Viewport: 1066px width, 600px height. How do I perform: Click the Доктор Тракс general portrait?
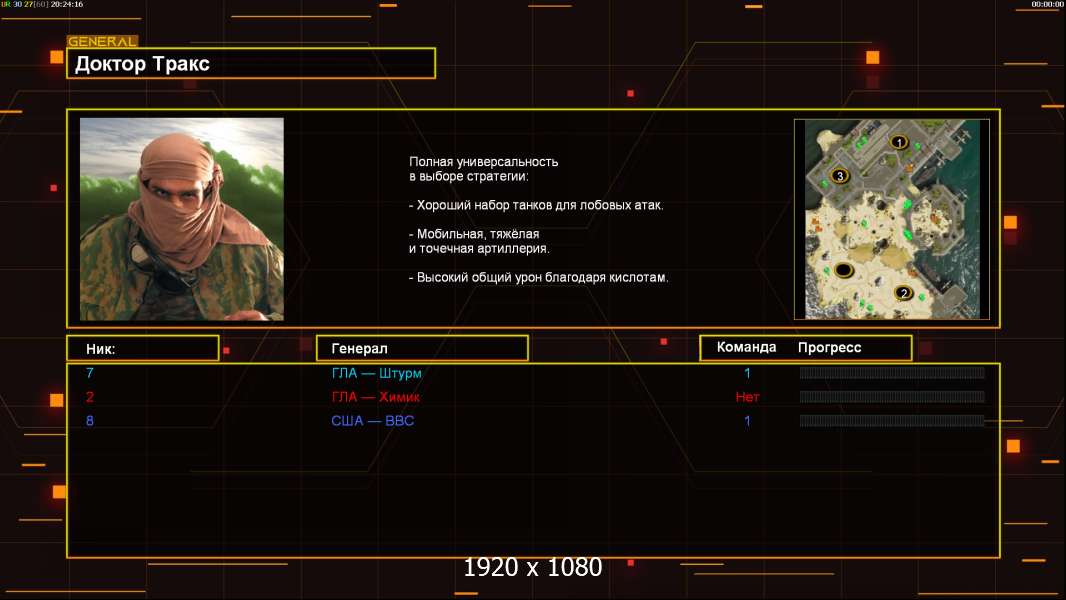182,219
